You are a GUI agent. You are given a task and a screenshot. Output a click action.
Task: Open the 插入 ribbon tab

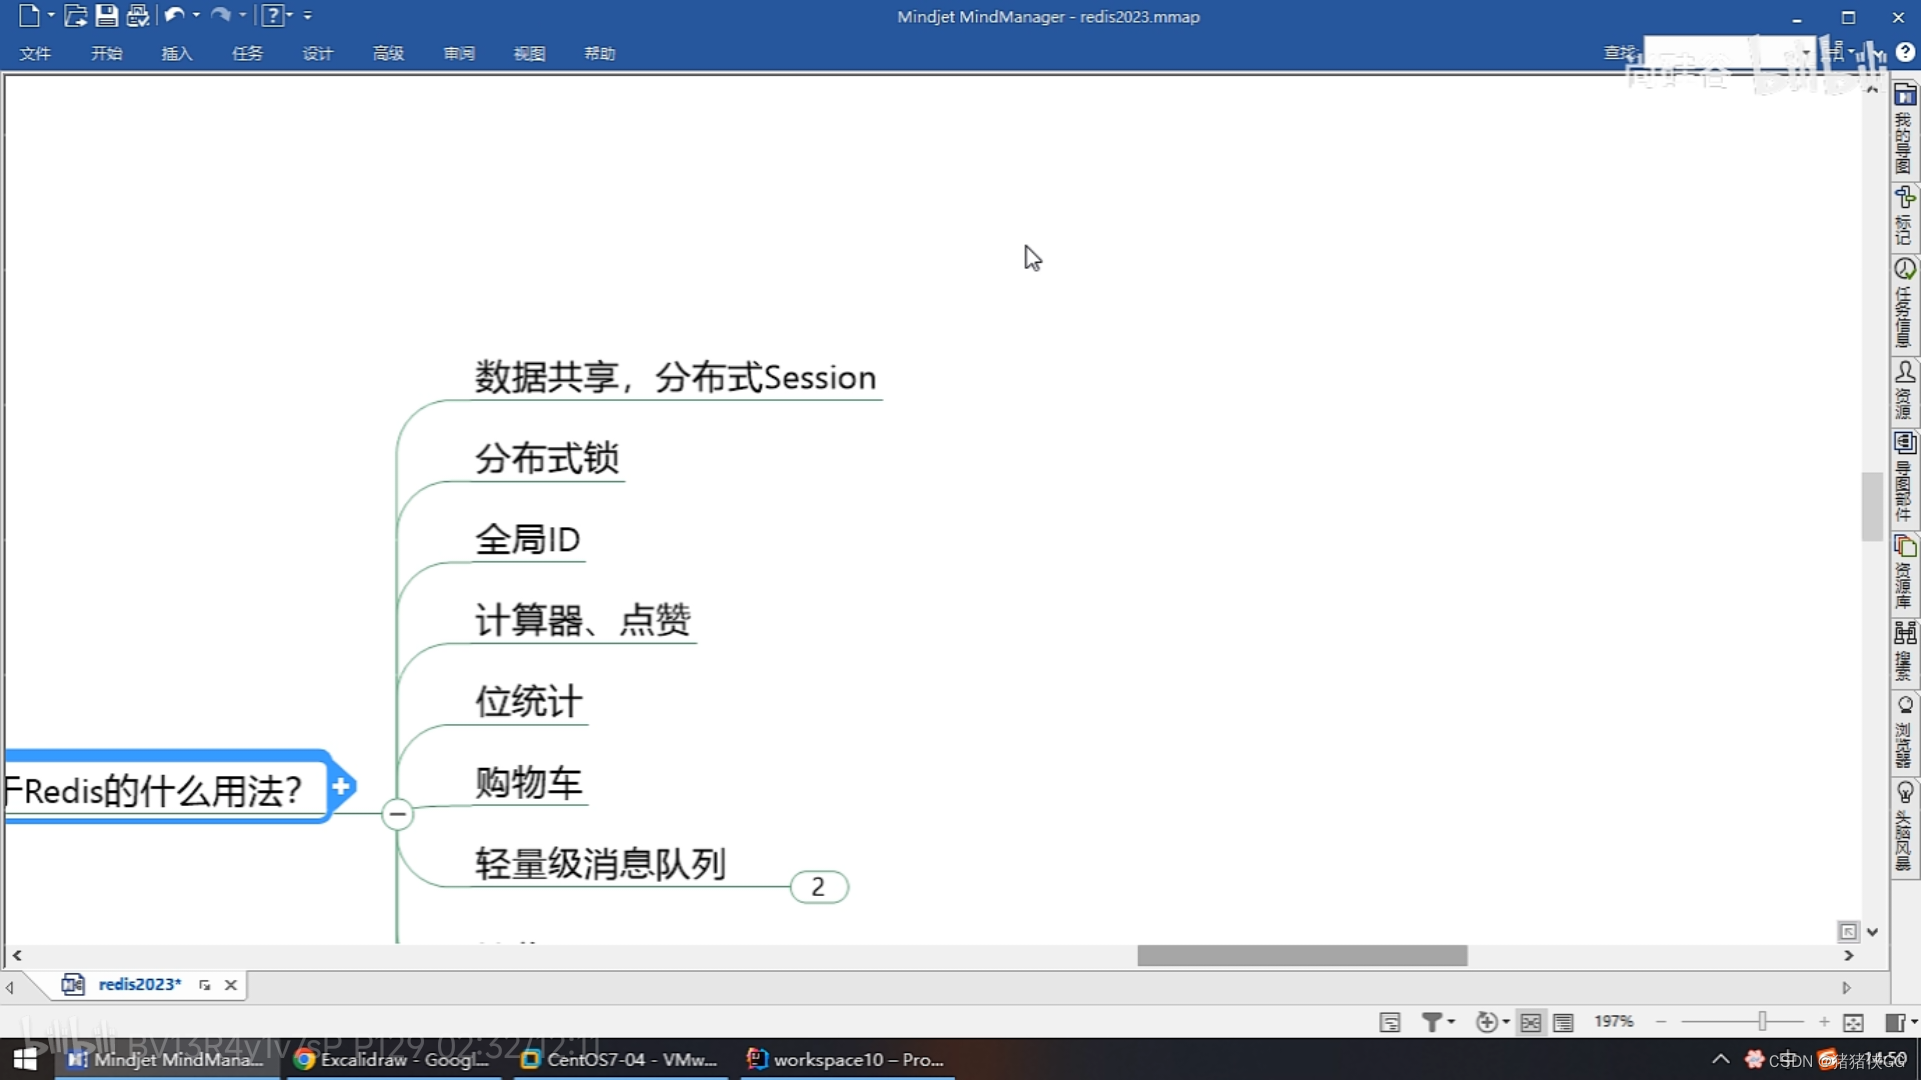[x=177, y=53]
